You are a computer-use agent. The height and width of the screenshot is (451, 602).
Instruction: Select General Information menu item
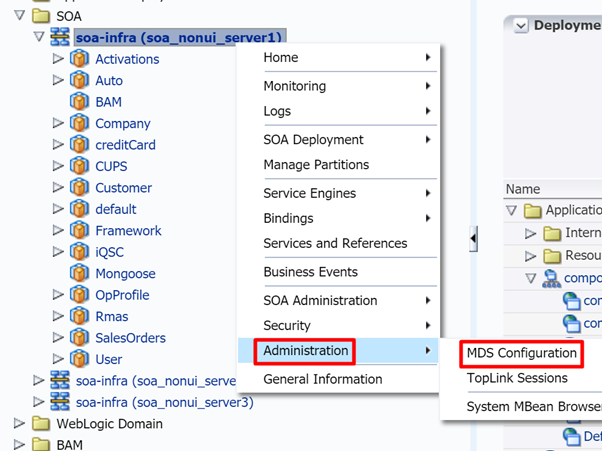click(x=338, y=379)
